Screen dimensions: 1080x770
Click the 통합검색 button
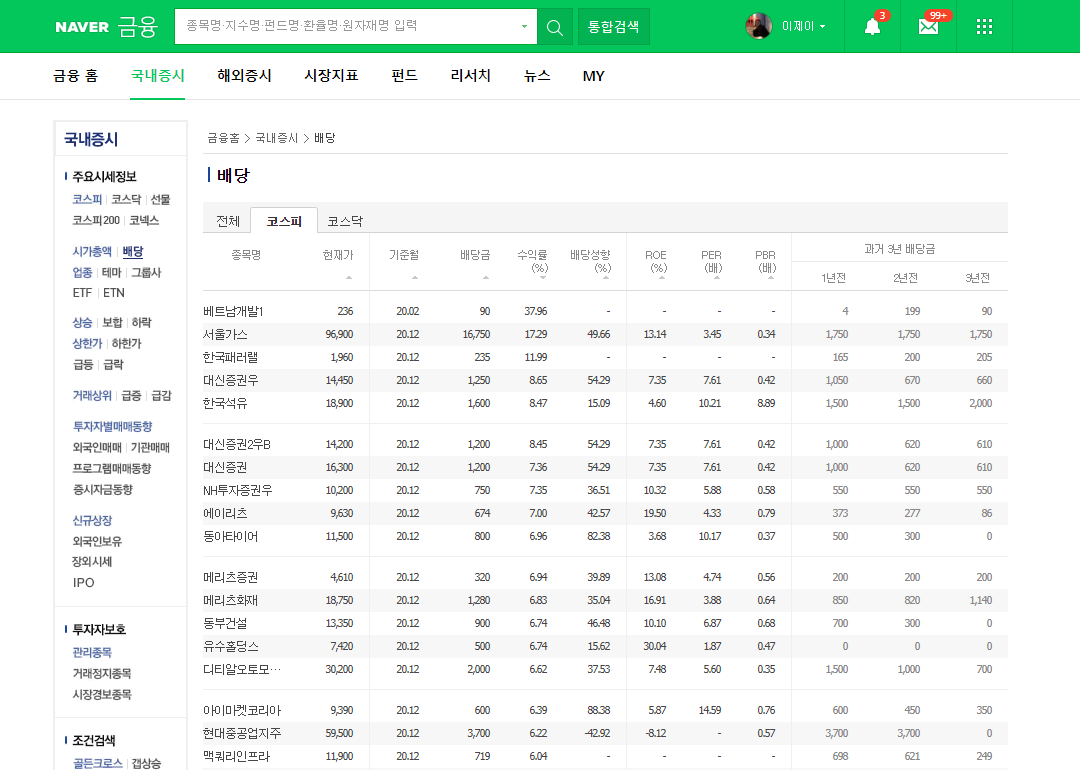coord(613,27)
